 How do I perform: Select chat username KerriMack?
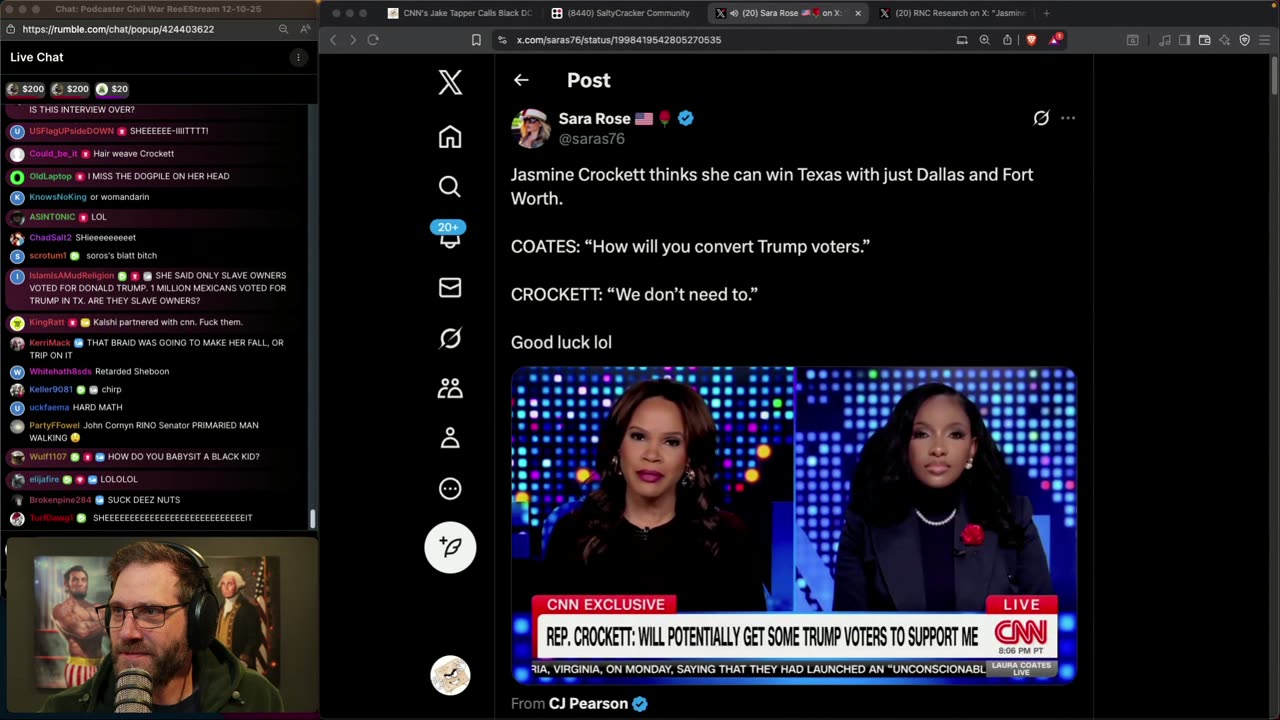click(50, 343)
